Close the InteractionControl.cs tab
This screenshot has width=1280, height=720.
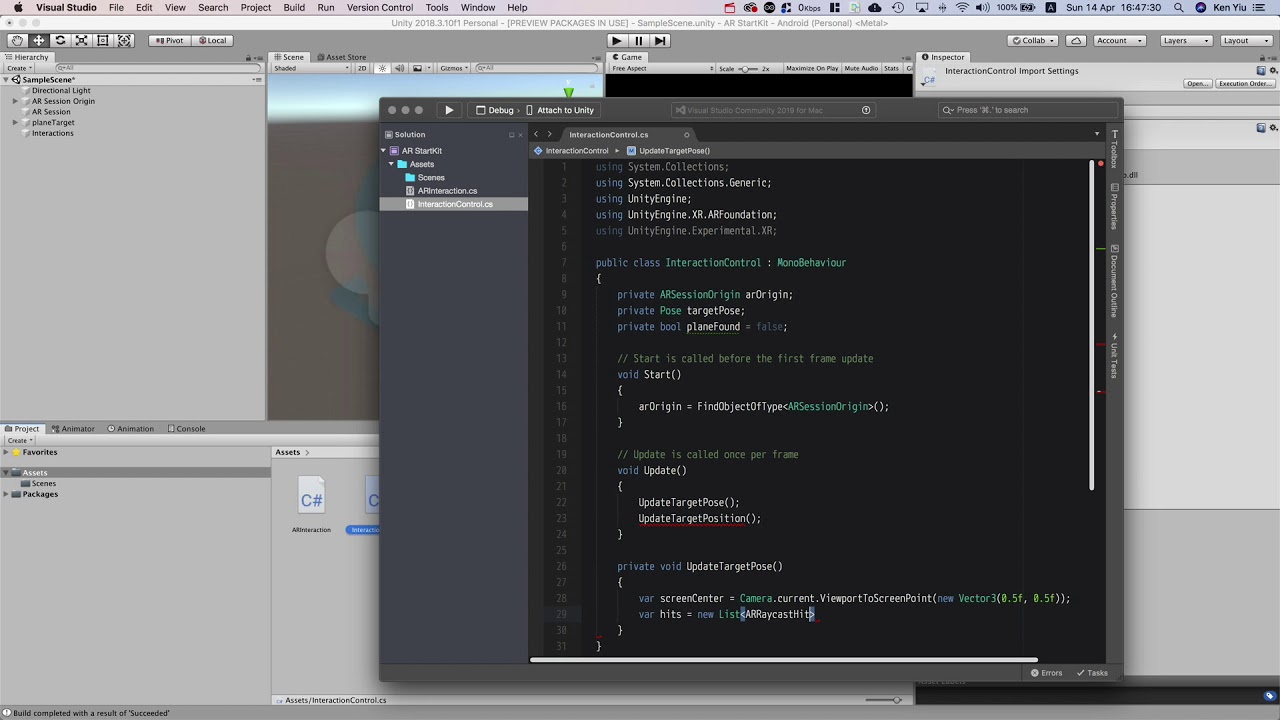[686, 134]
